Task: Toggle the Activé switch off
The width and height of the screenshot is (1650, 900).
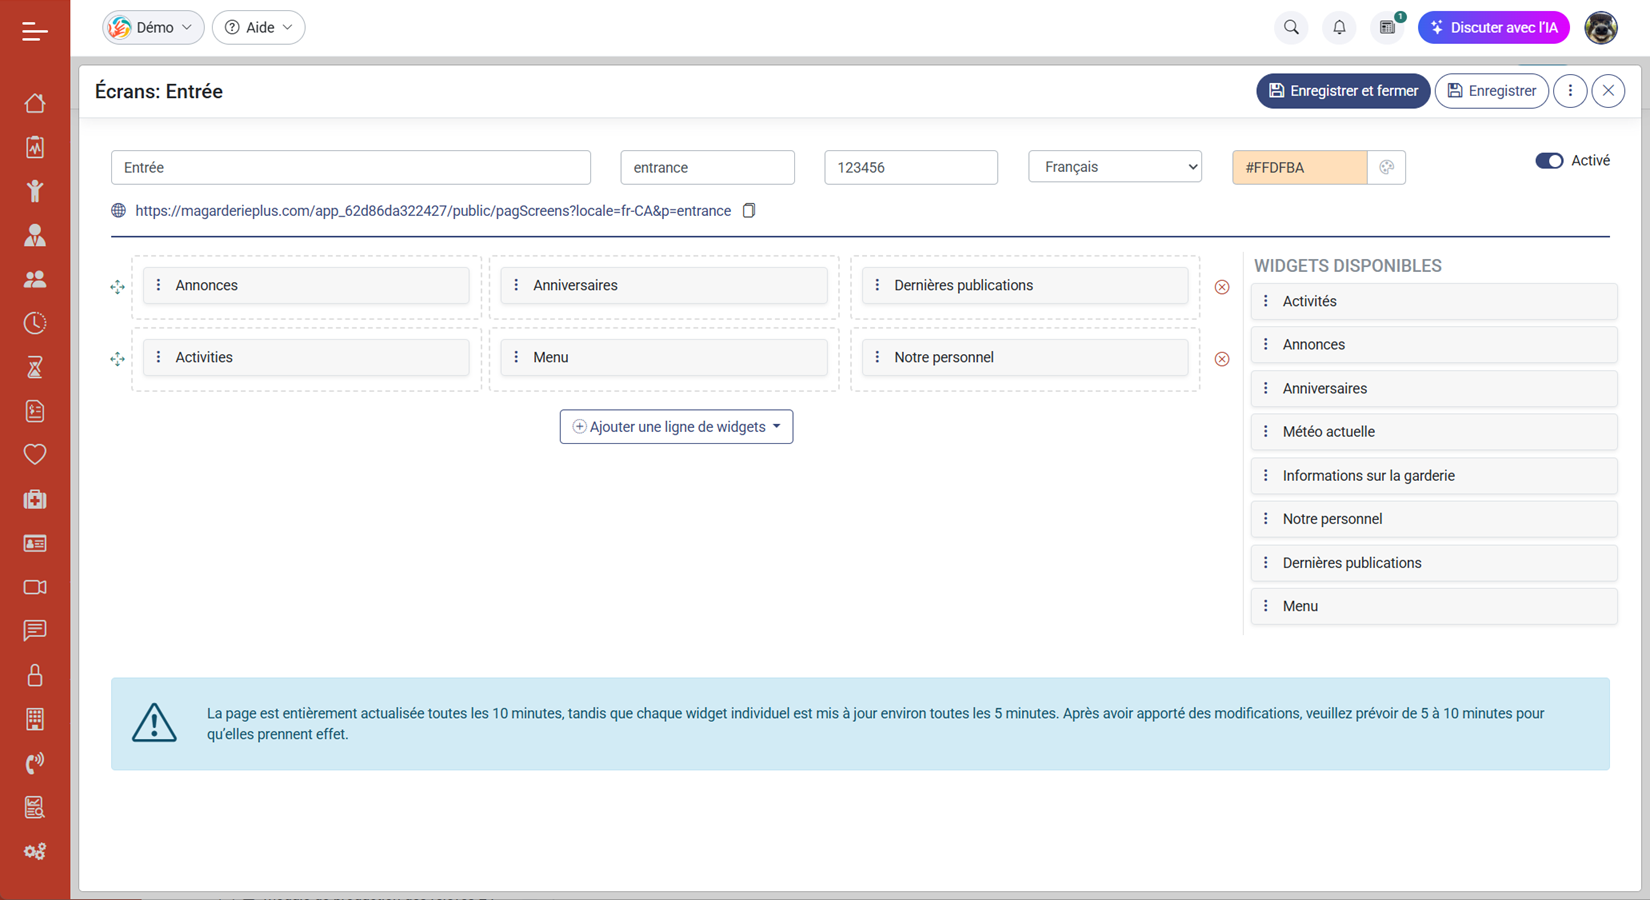Action: [1549, 161]
